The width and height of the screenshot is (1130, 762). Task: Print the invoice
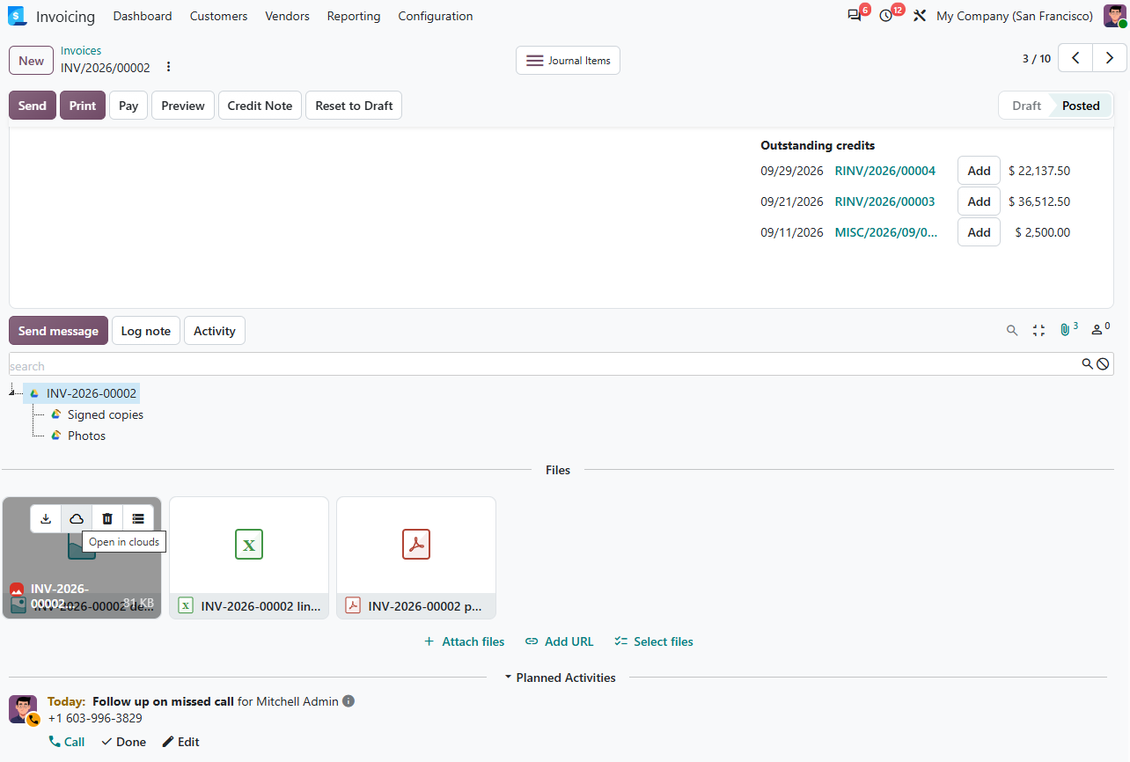coord(82,105)
